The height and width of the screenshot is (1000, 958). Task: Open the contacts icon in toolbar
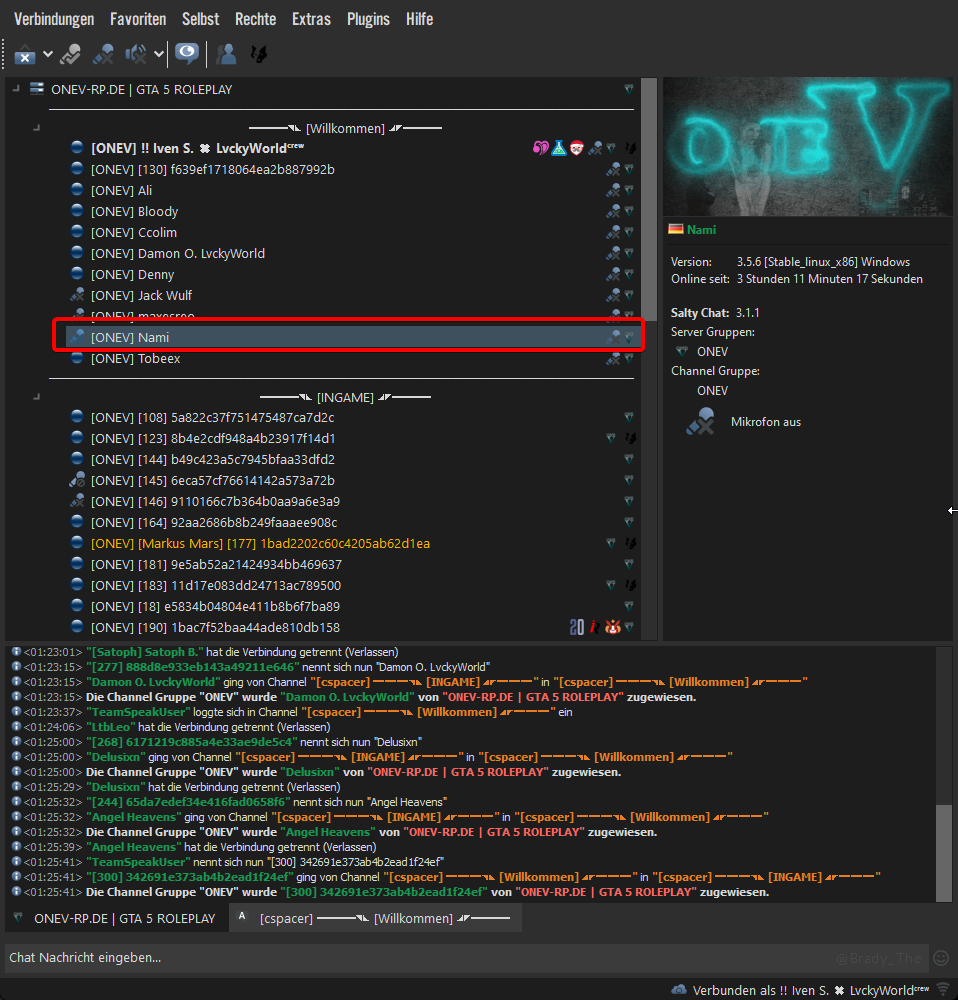(226, 54)
